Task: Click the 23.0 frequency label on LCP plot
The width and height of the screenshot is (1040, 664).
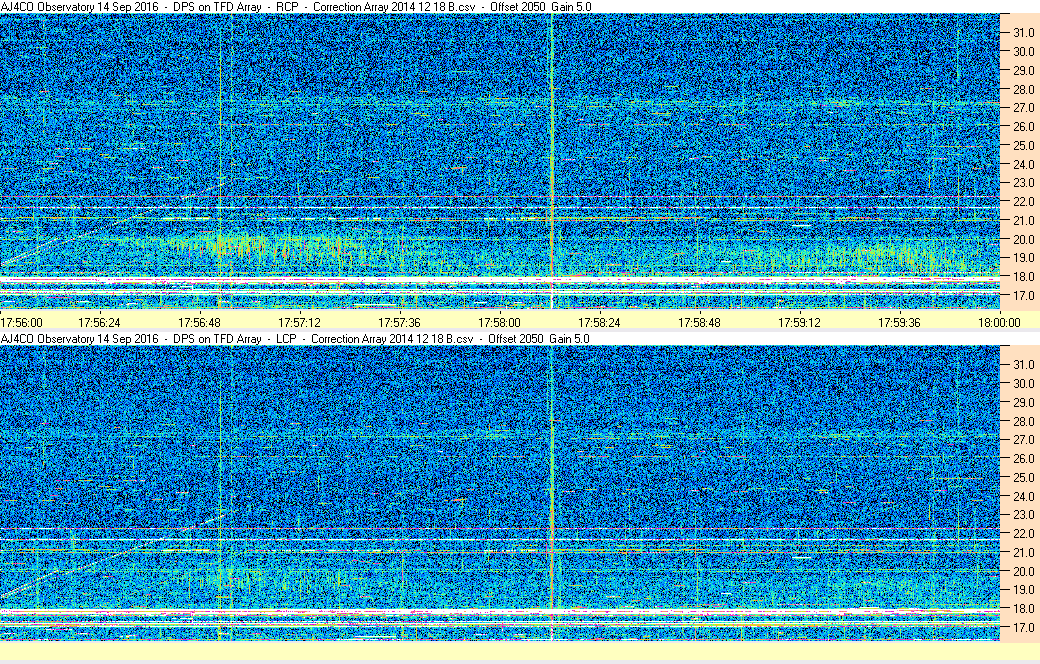Action: tap(1023, 514)
